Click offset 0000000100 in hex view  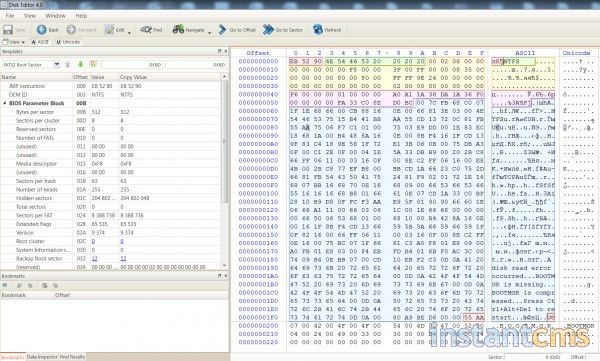pos(258,194)
